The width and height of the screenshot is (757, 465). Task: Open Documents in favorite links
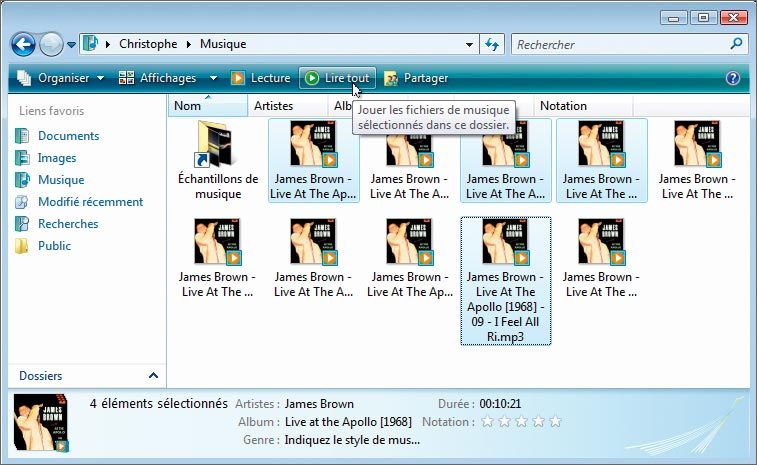[57, 136]
